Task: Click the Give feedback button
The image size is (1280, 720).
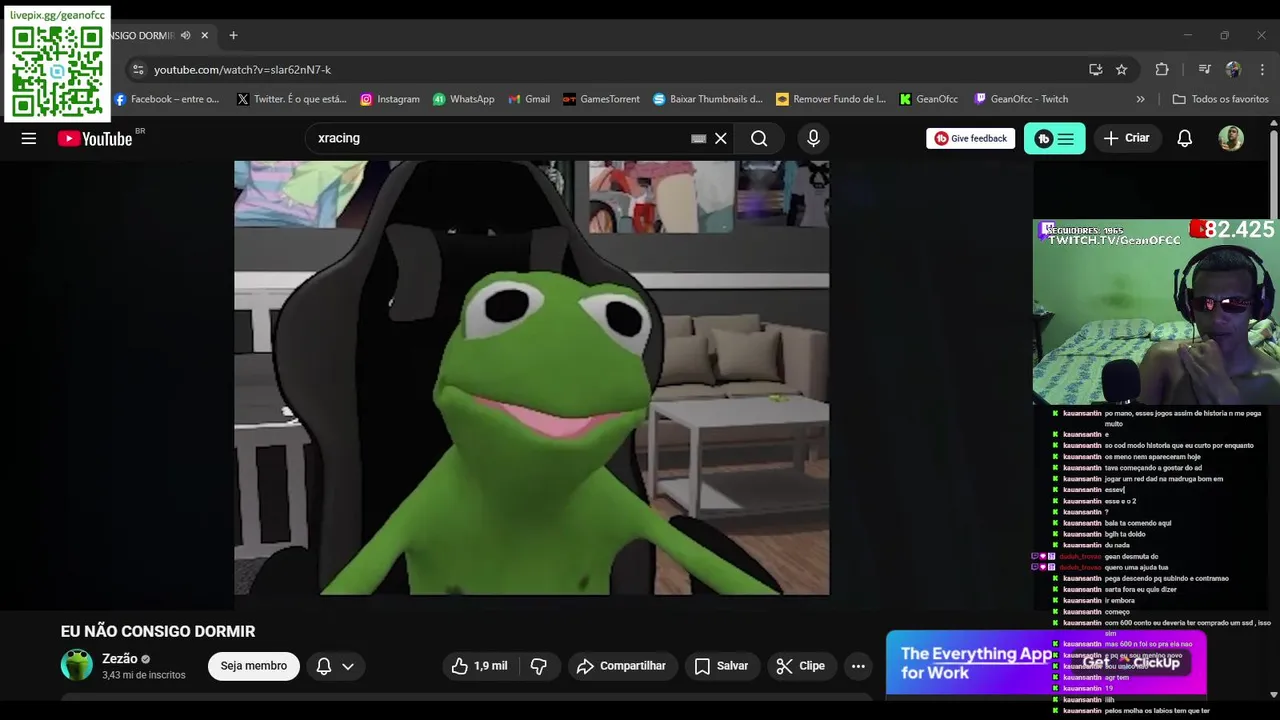Action: [970, 139]
